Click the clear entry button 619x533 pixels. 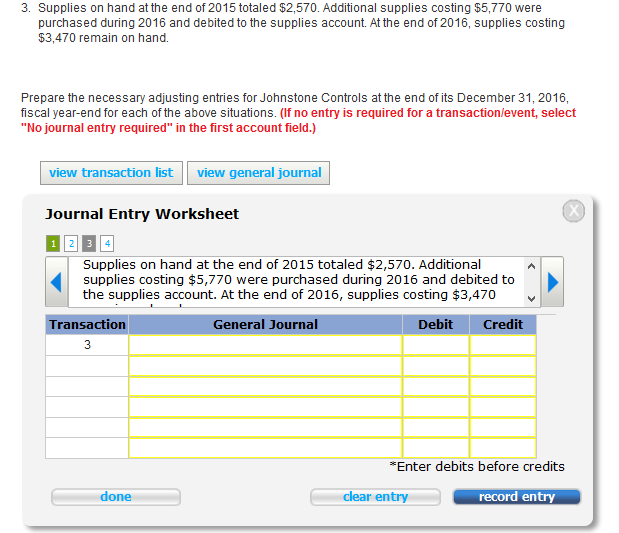coord(375,497)
